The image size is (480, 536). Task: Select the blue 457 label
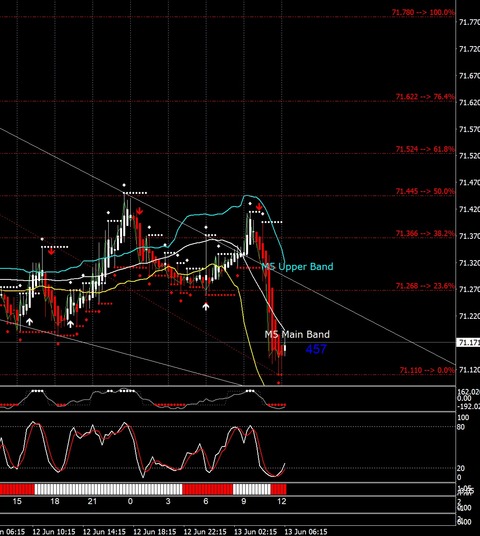pos(316,349)
